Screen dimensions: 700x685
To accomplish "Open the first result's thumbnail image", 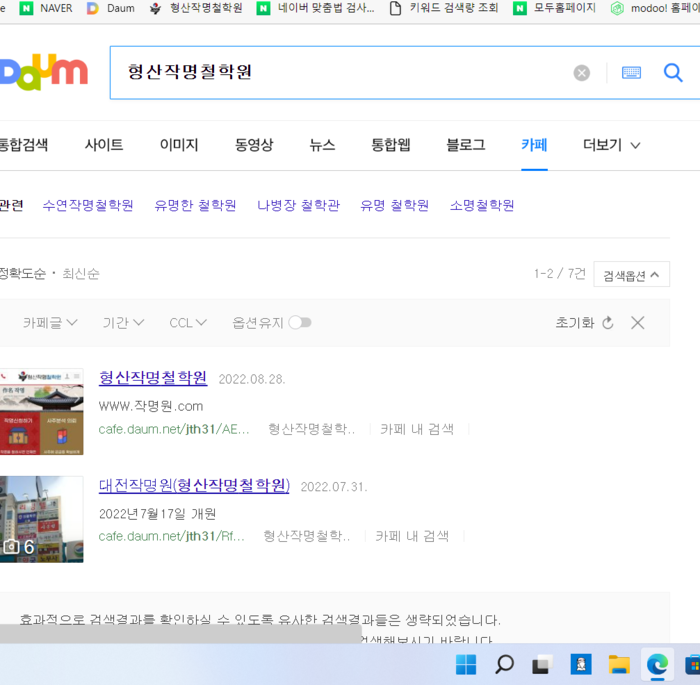I will click(x=42, y=412).
